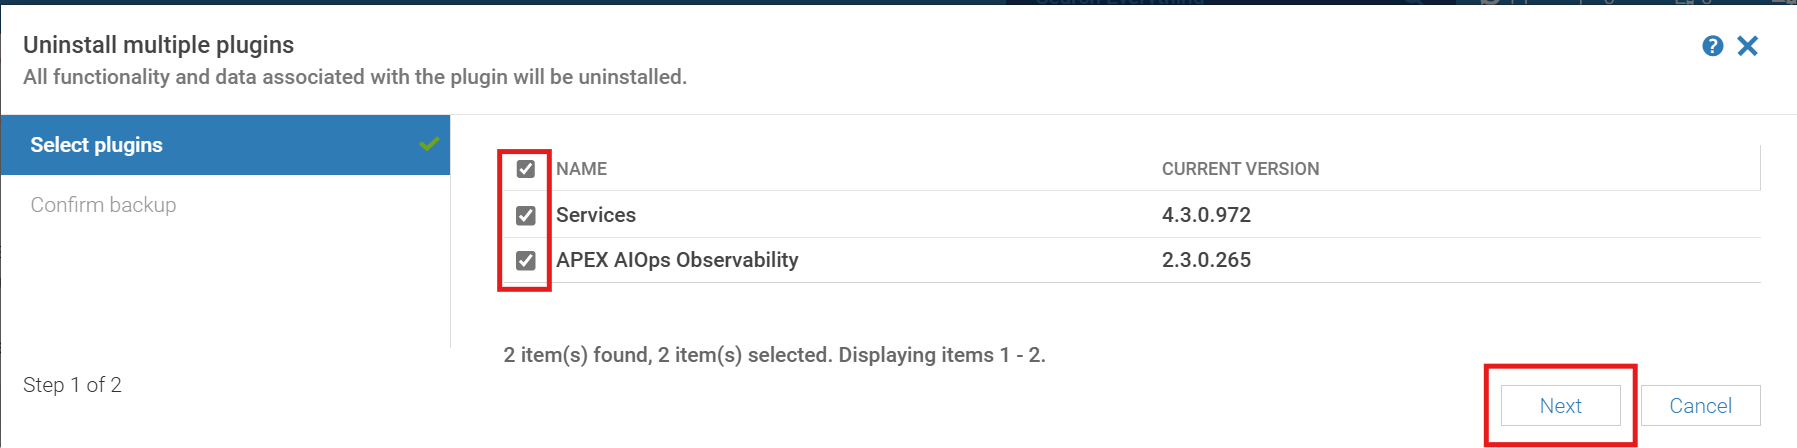Close the Uninstall multiple plugins dialog
1797x448 pixels.
coord(1747,46)
